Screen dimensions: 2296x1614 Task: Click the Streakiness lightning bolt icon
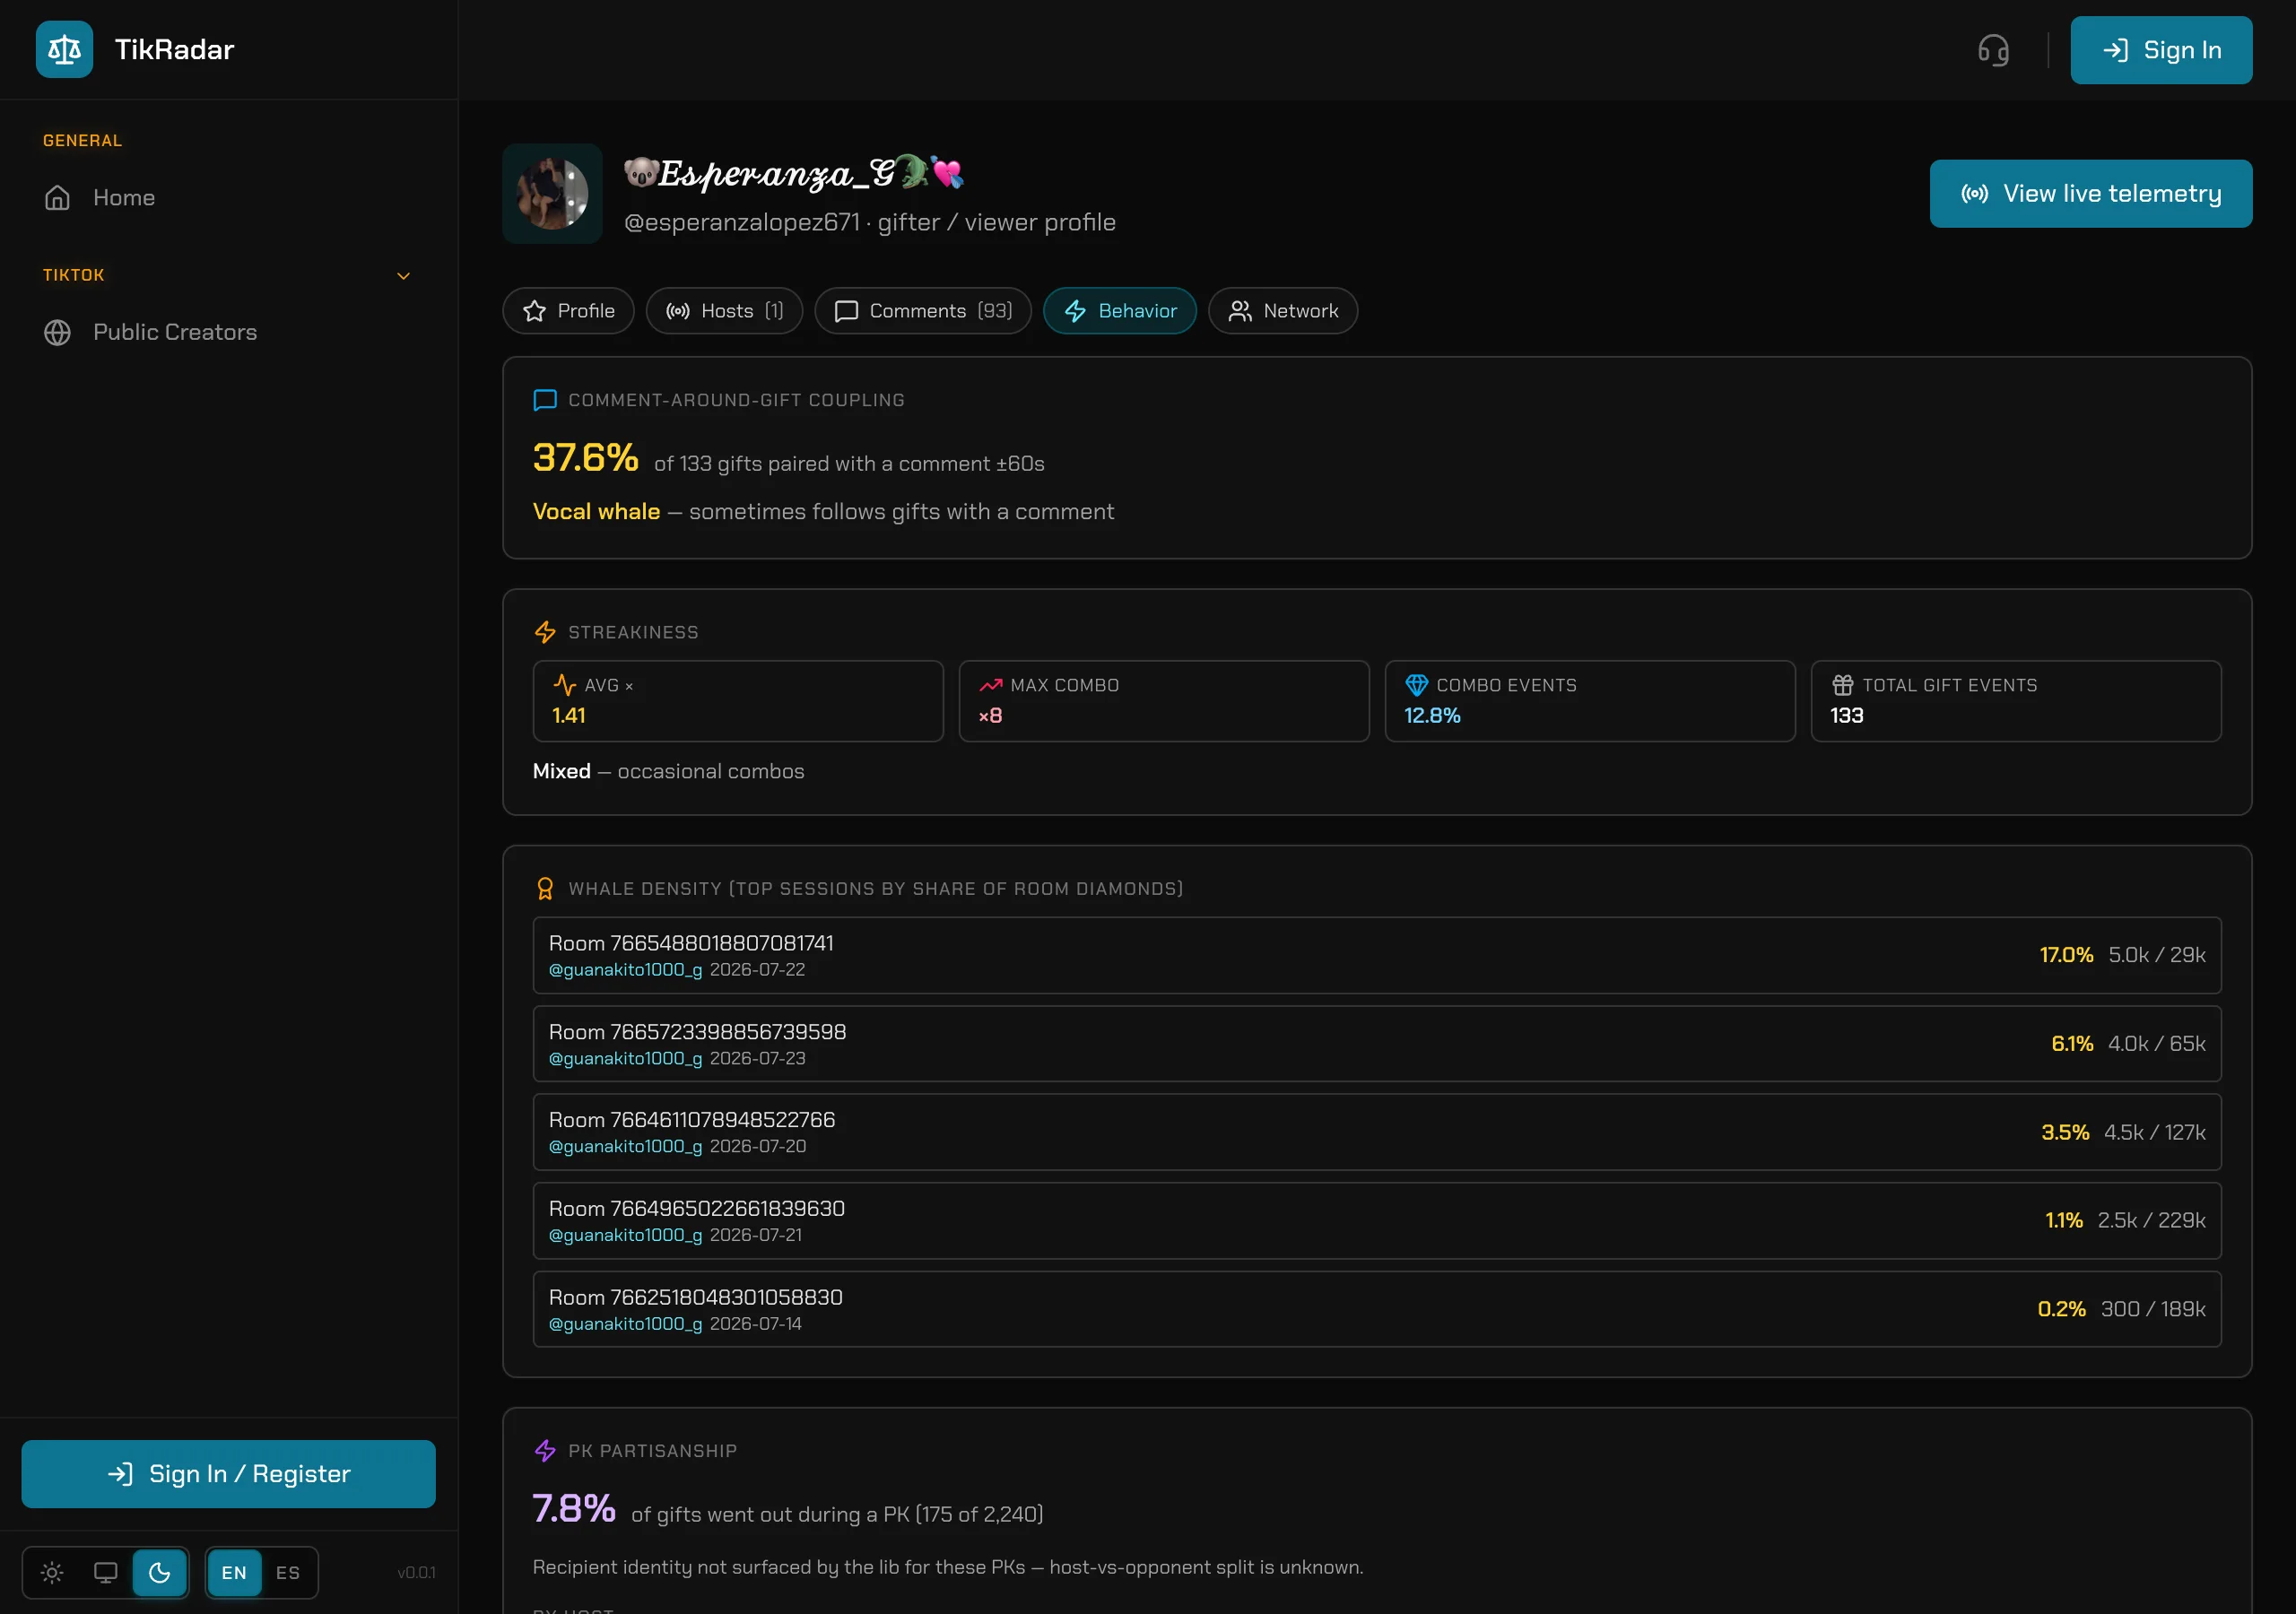pos(545,632)
